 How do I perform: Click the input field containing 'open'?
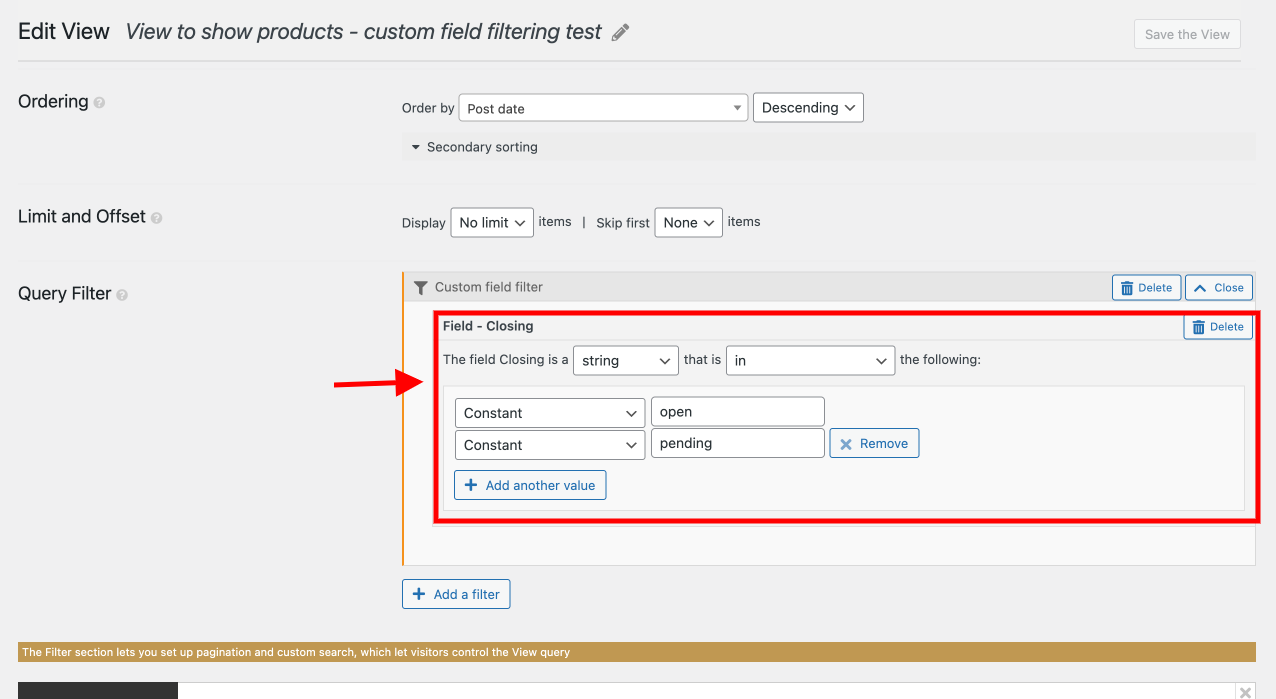click(737, 411)
